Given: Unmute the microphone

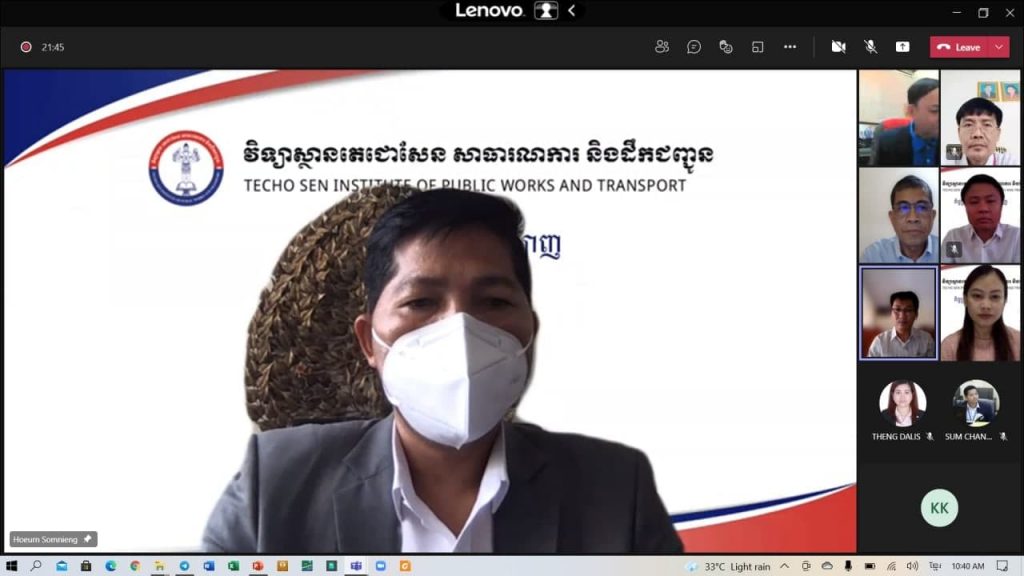Looking at the screenshot, I should (870, 47).
